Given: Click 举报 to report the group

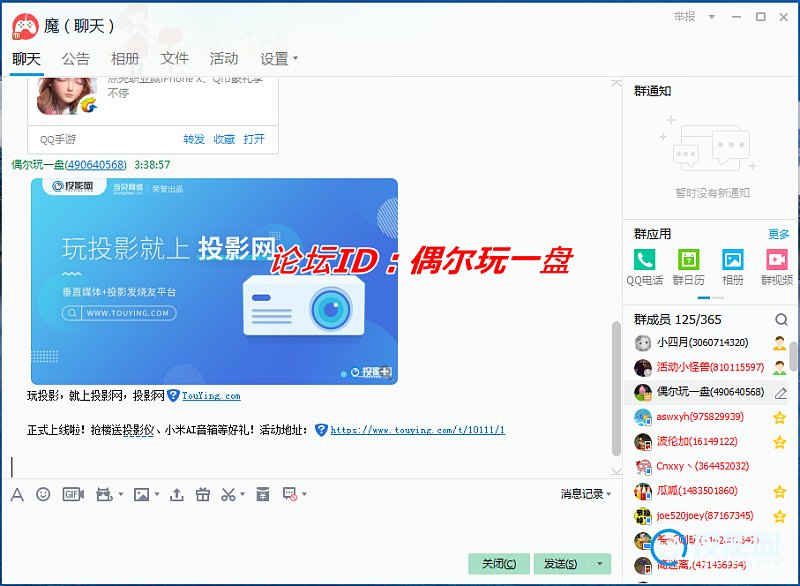Looking at the screenshot, I should 684,17.
